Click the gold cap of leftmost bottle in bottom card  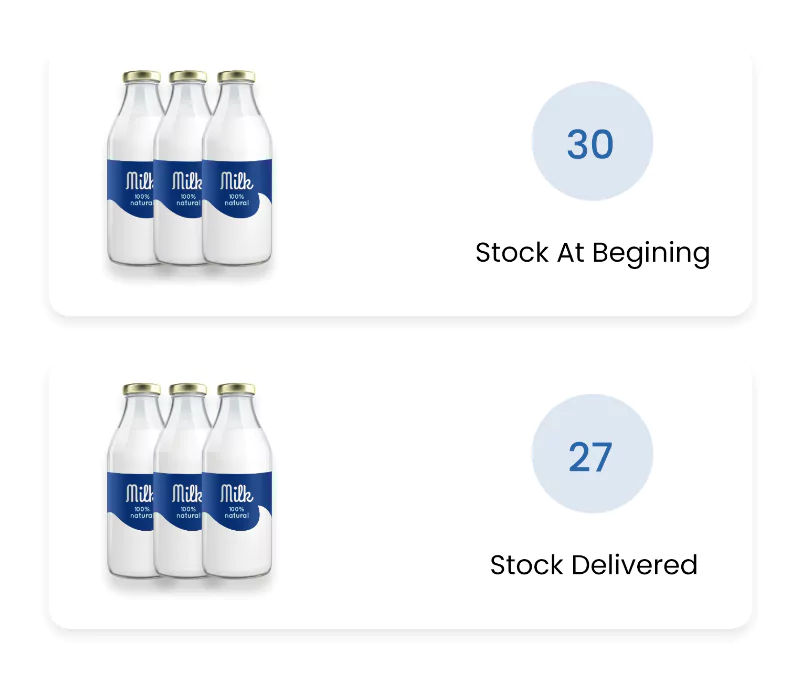pyautogui.click(x=142, y=389)
